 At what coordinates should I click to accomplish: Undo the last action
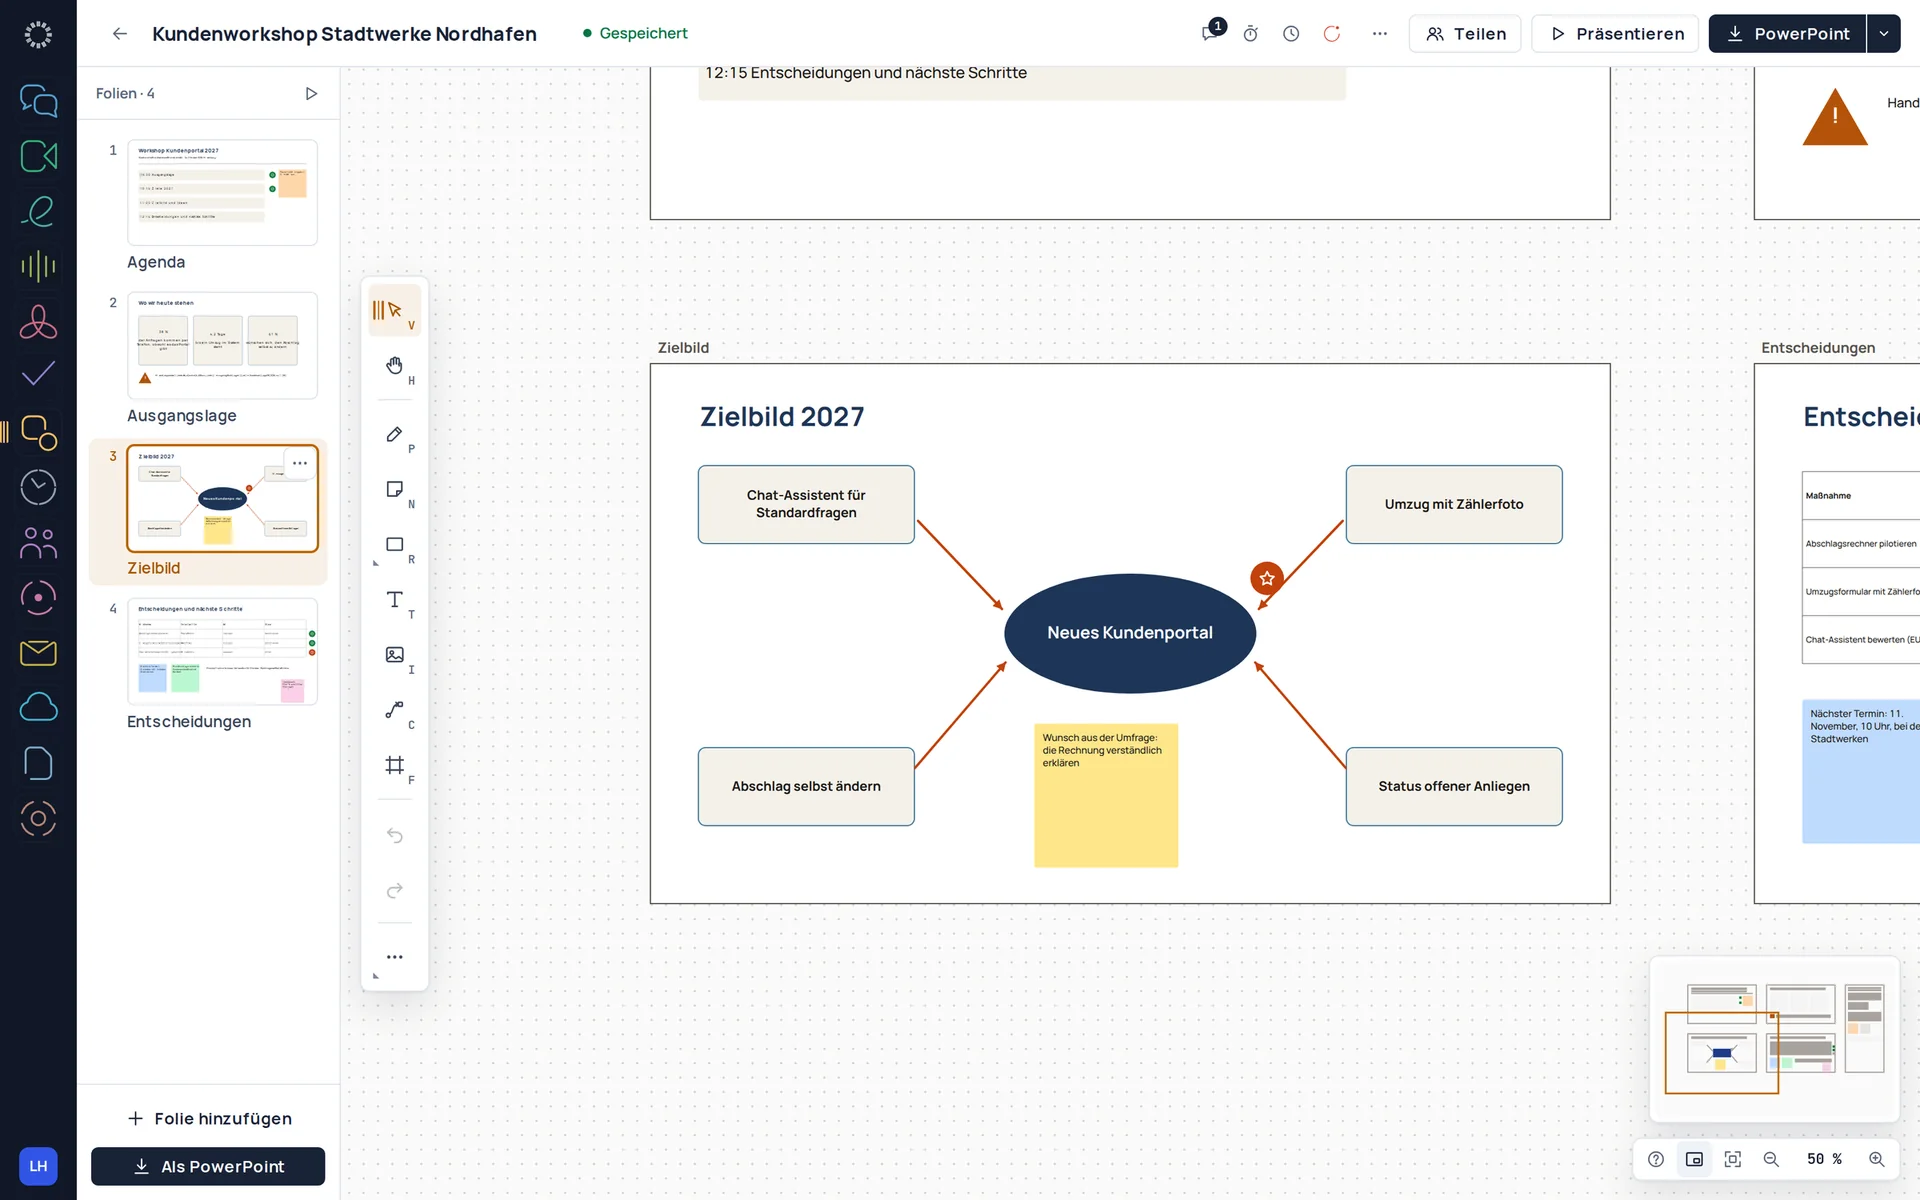pos(395,835)
